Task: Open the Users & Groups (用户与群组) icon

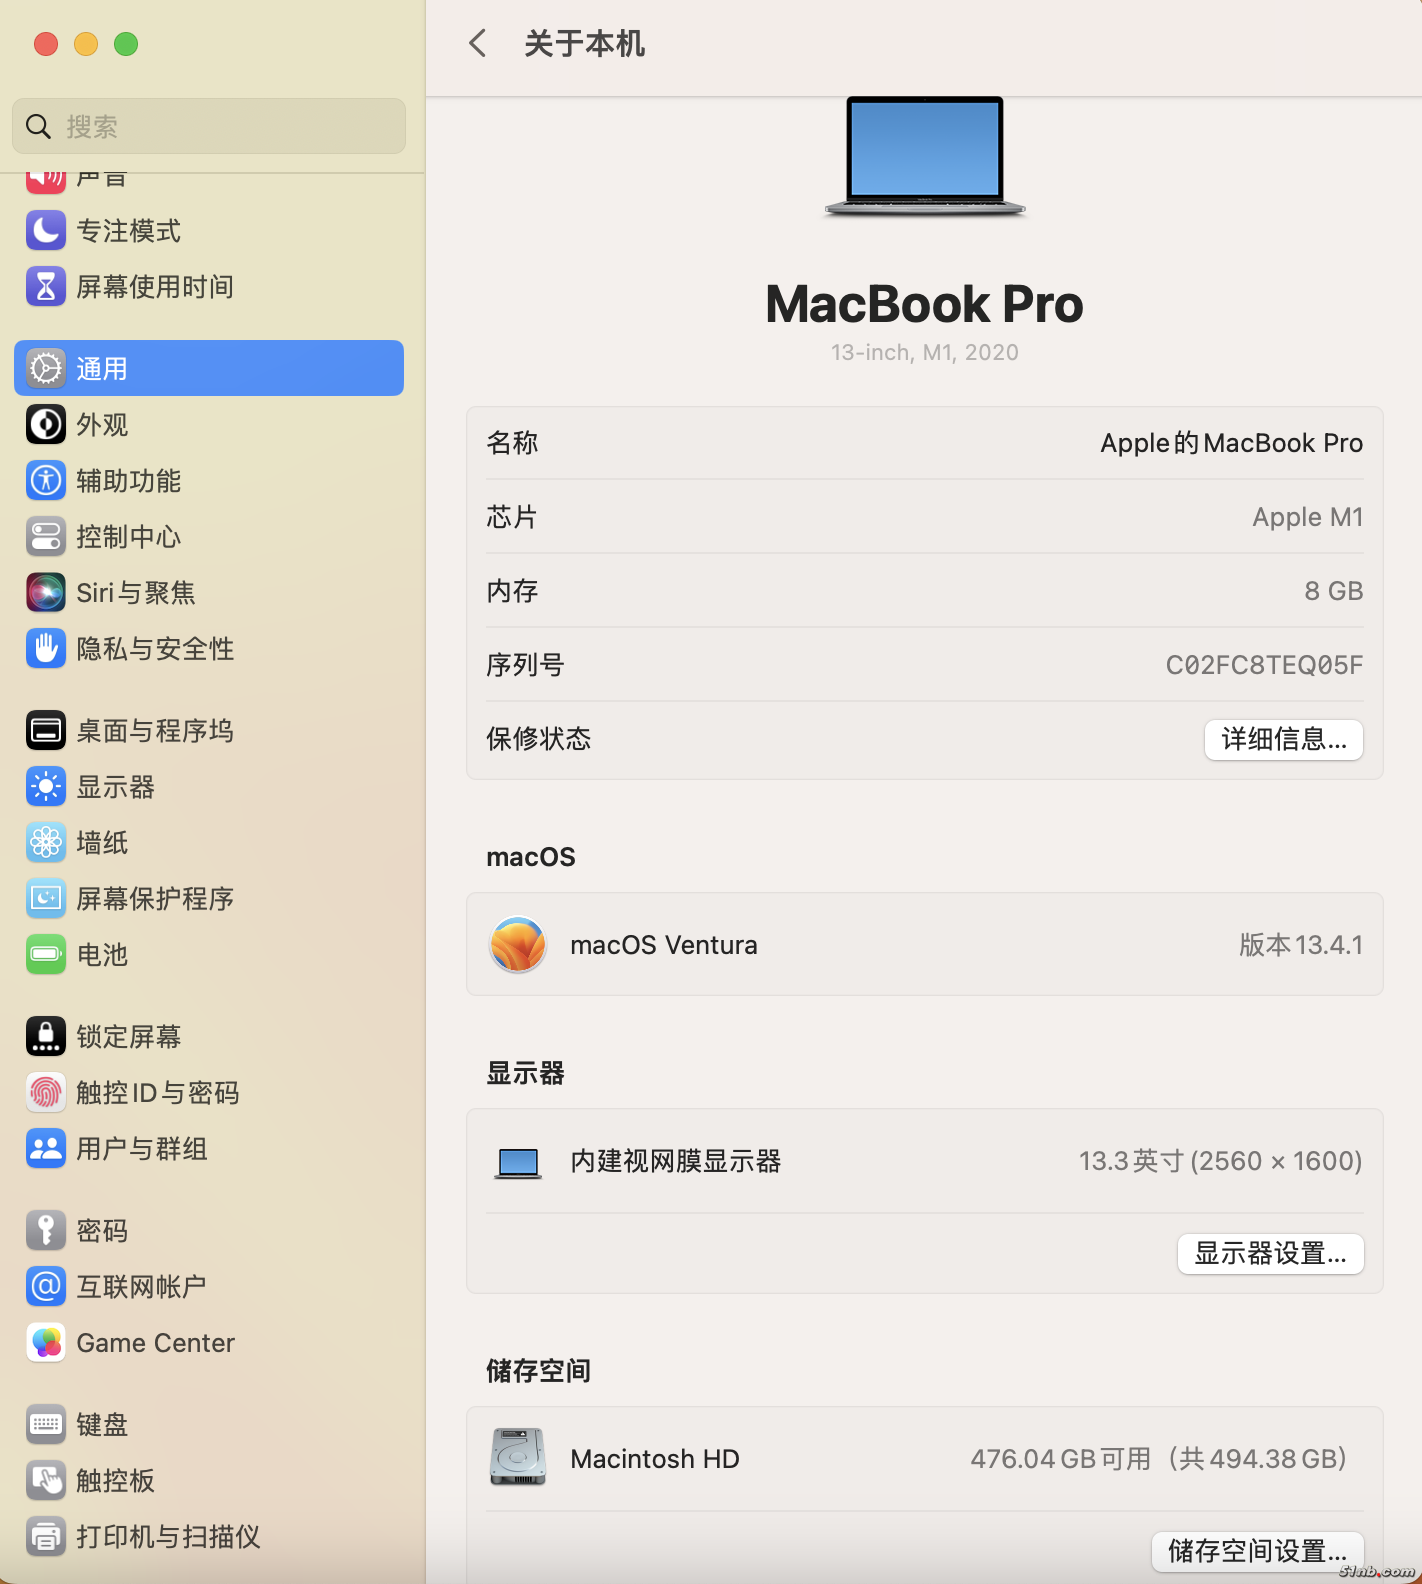Action: pyautogui.click(x=46, y=1149)
